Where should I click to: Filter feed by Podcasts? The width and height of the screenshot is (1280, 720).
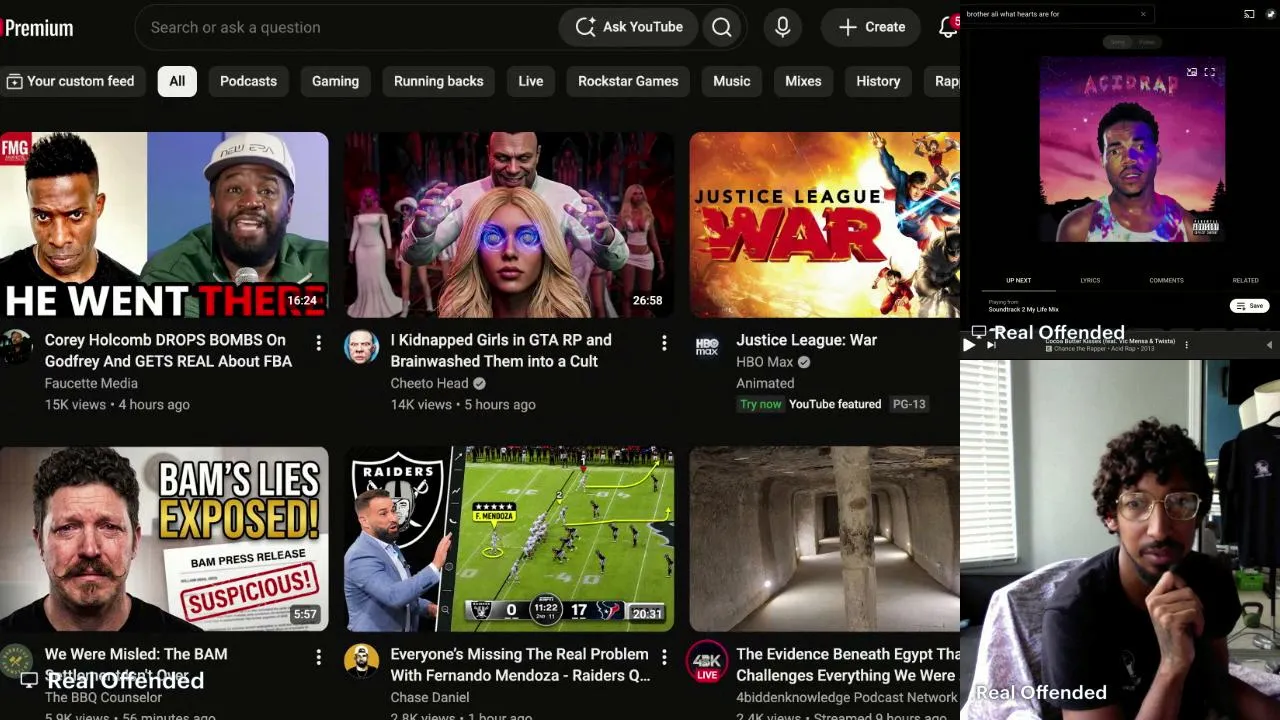[x=248, y=81]
